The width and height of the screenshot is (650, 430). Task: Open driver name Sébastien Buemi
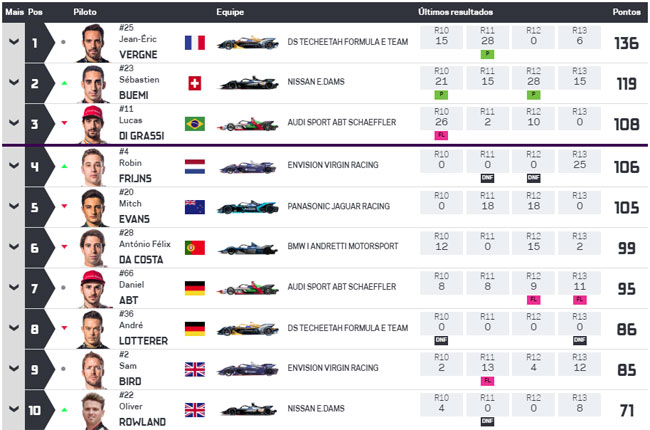click(x=139, y=87)
